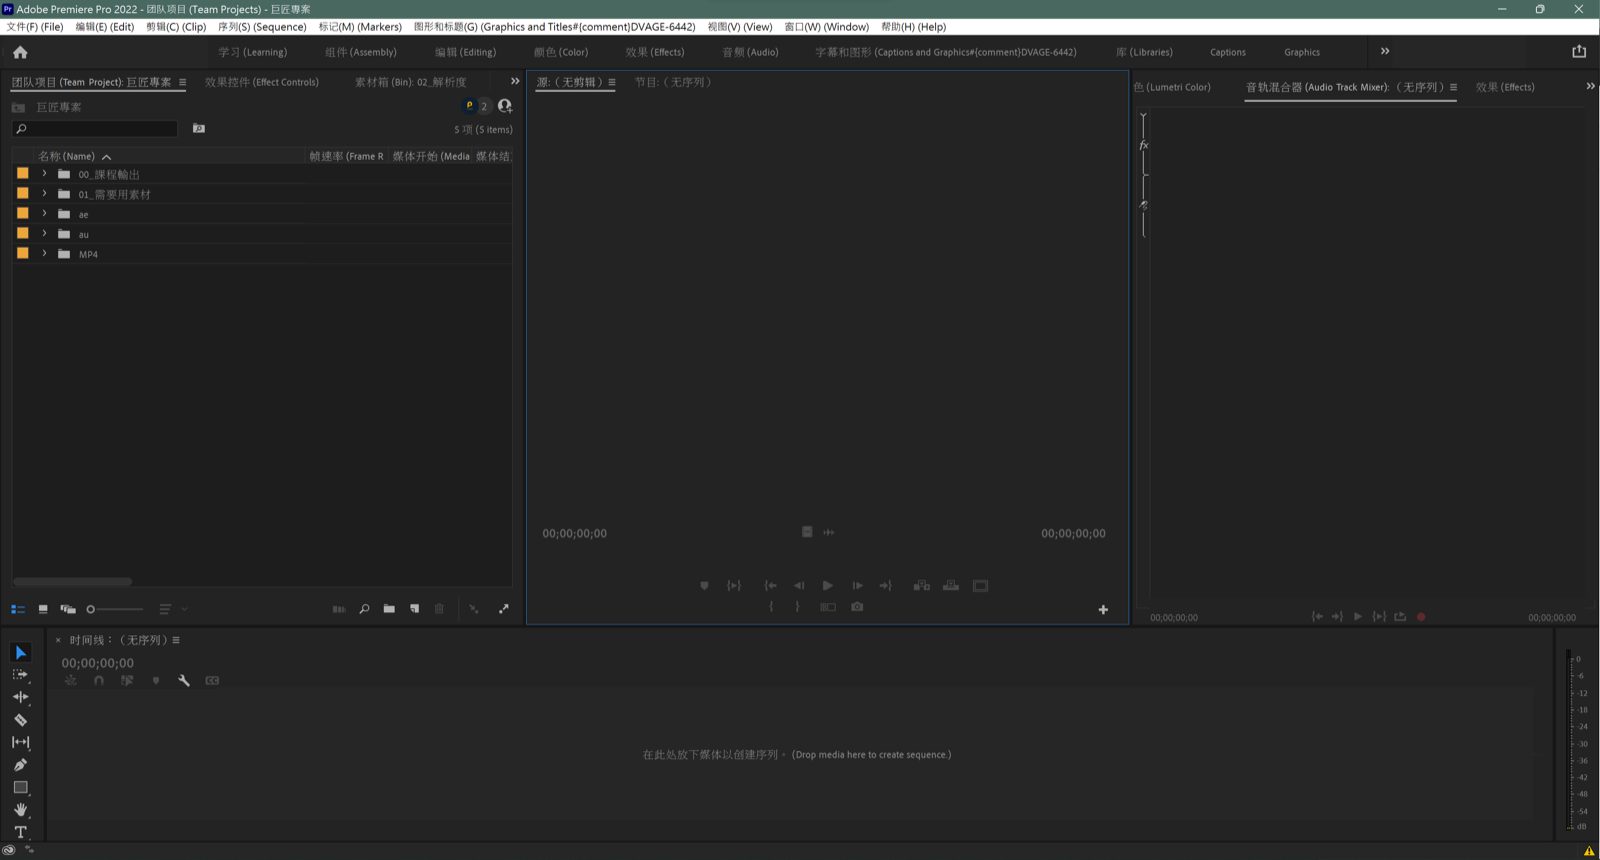Open the Button Editor plus icon
1600x860 pixels.
coord(1103,609)
